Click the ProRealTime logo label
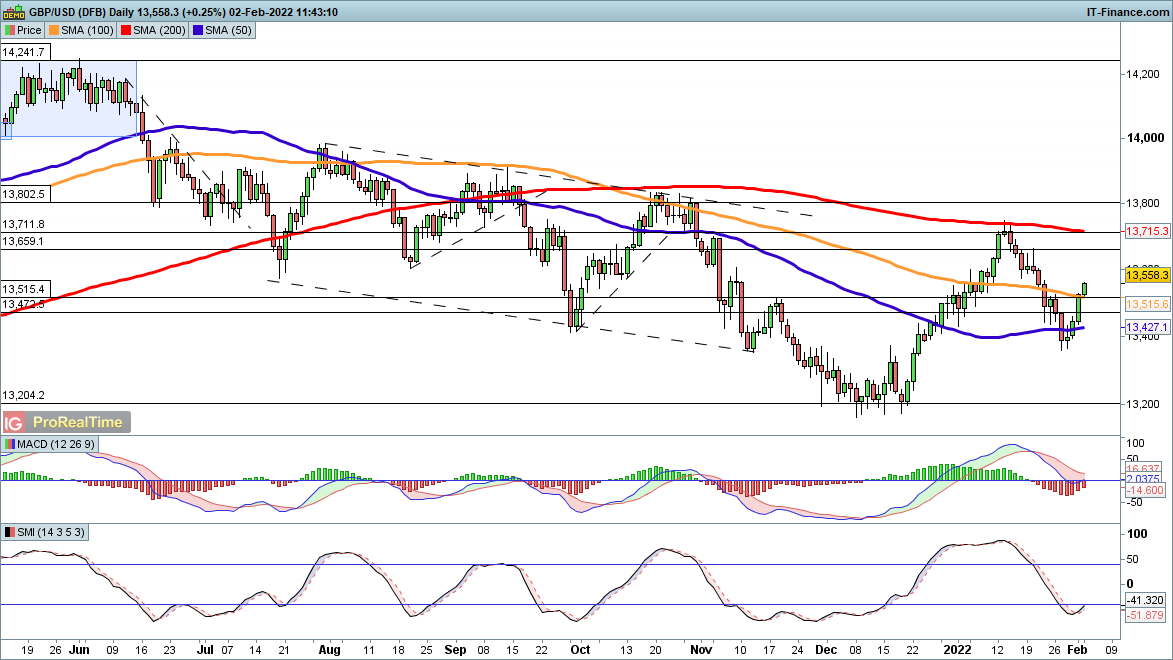The width and height of the screenshot is (1173, 660). pos(78,423)
